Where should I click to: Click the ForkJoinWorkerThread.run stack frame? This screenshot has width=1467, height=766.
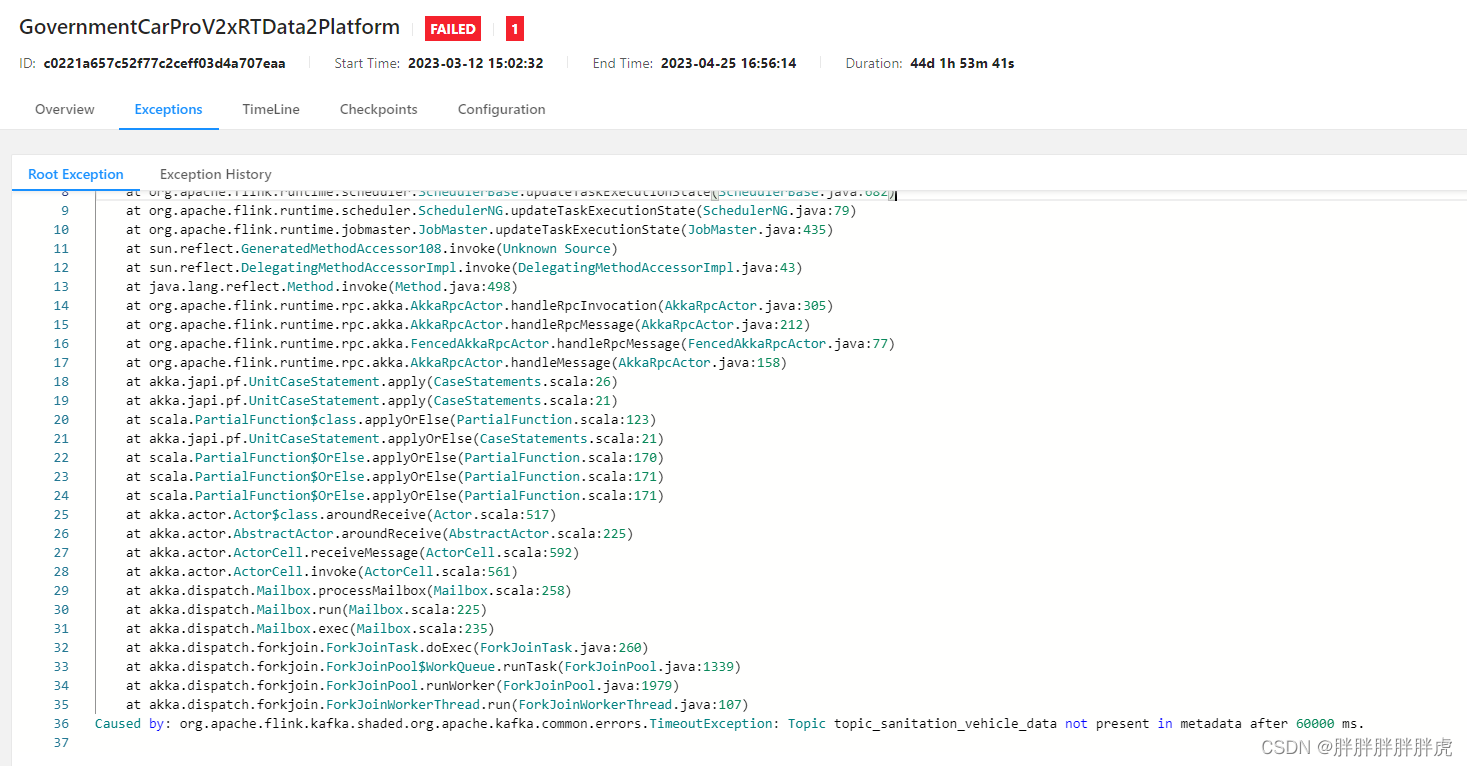pos(437,705)
